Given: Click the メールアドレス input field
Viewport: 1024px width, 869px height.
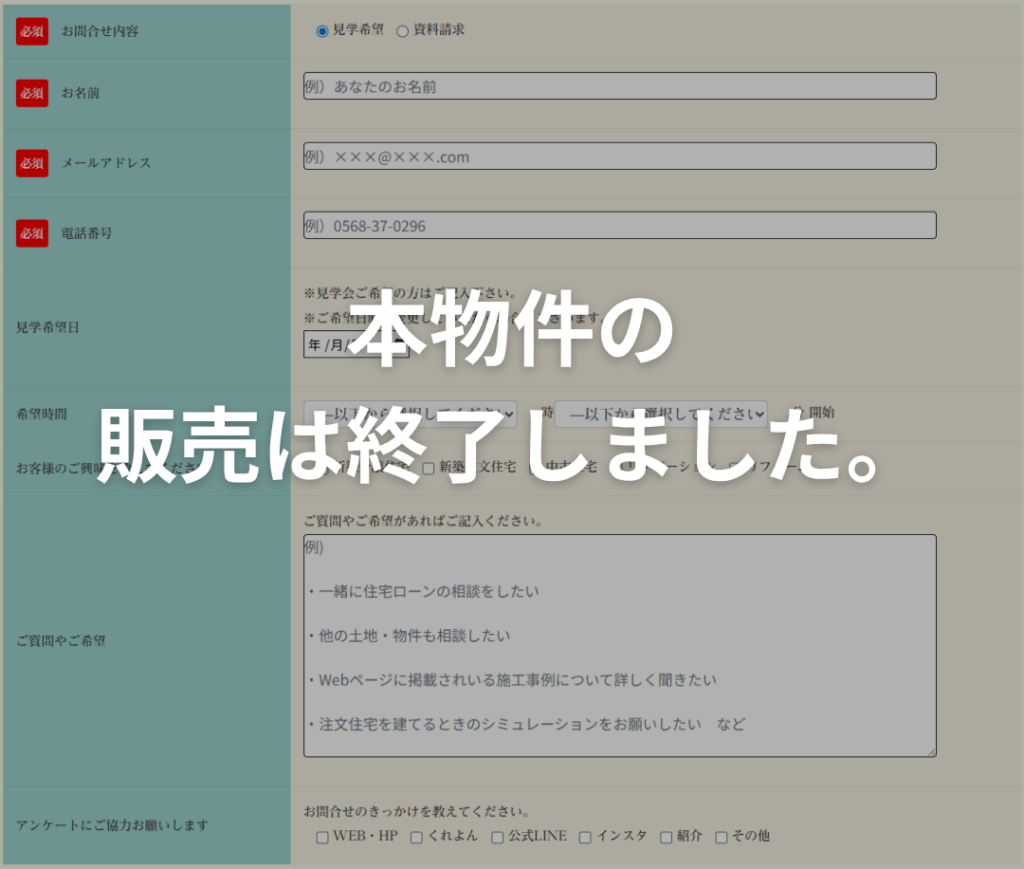Looking at the screenshot, I should [619, 156].
